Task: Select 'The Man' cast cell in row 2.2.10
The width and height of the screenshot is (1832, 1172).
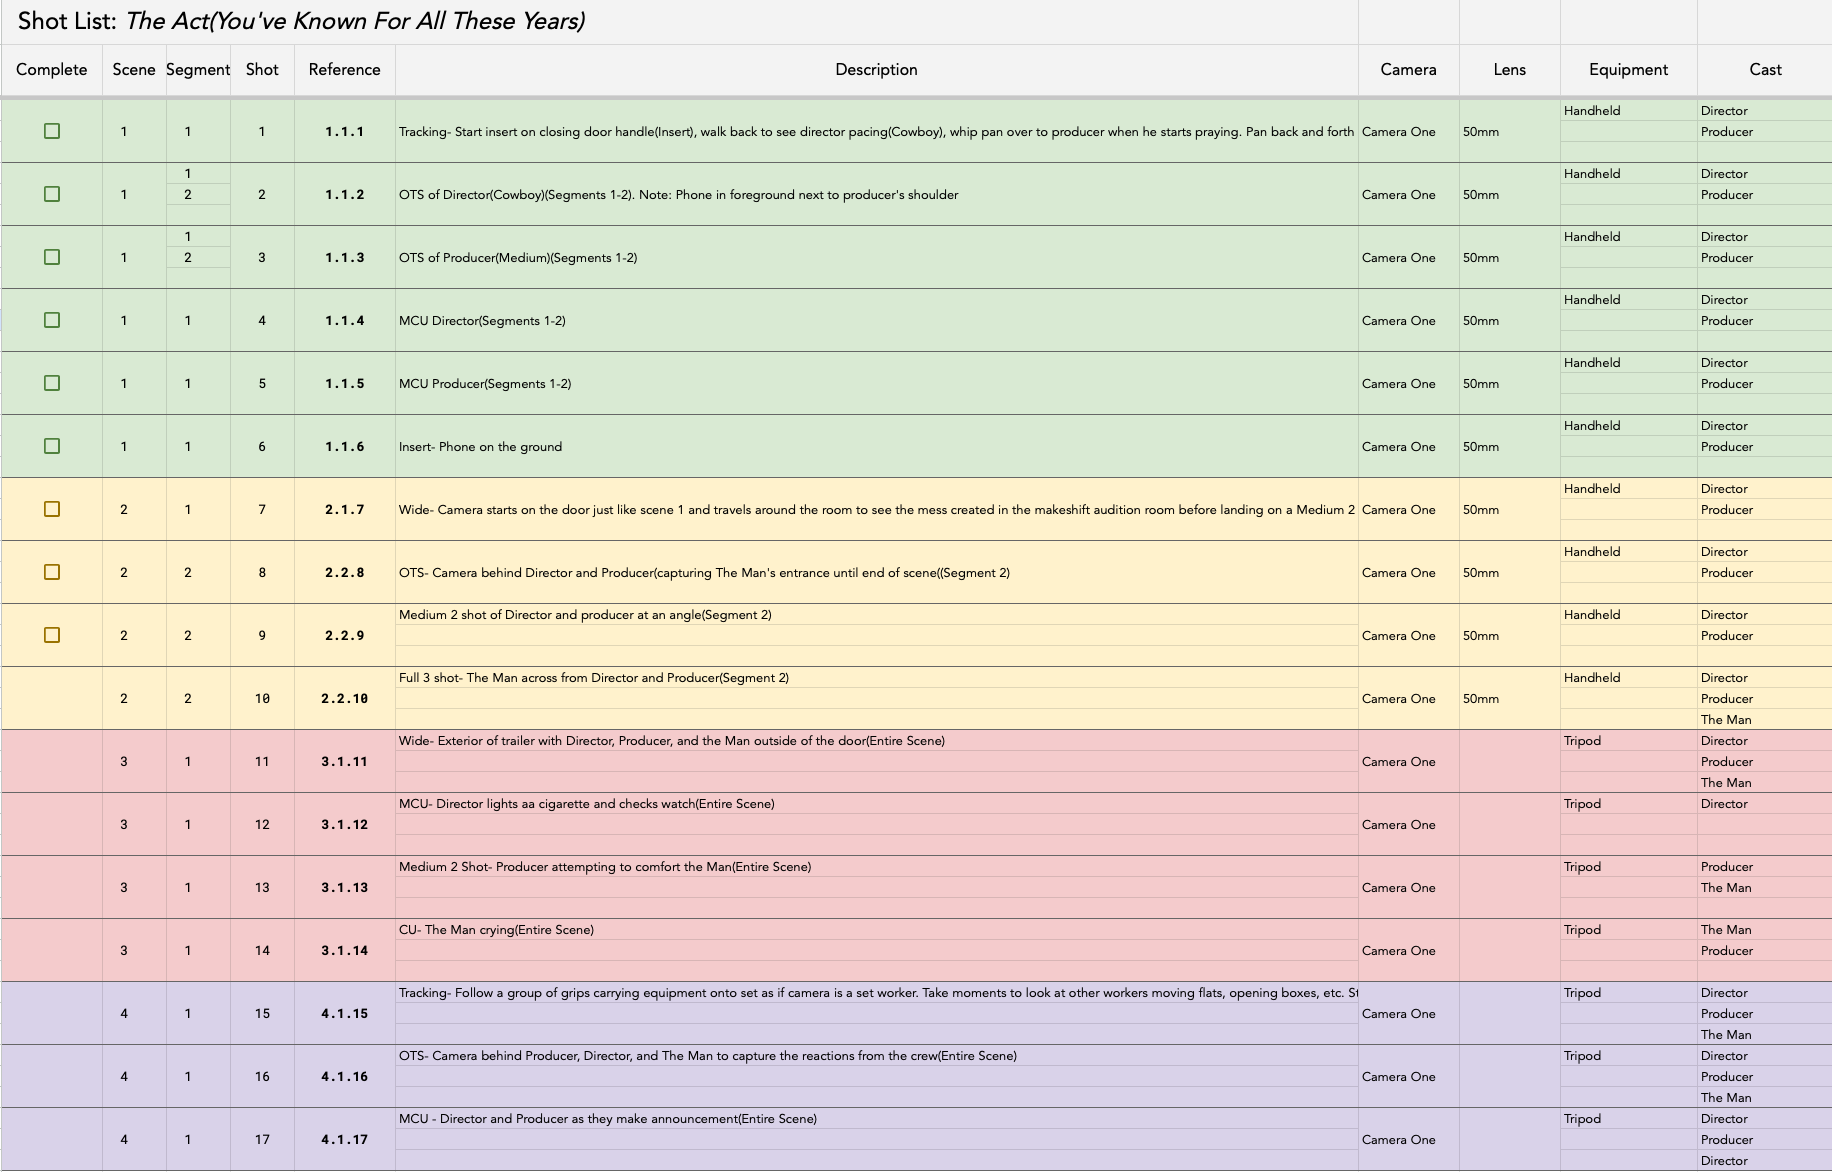Action: coord(1765,719)
